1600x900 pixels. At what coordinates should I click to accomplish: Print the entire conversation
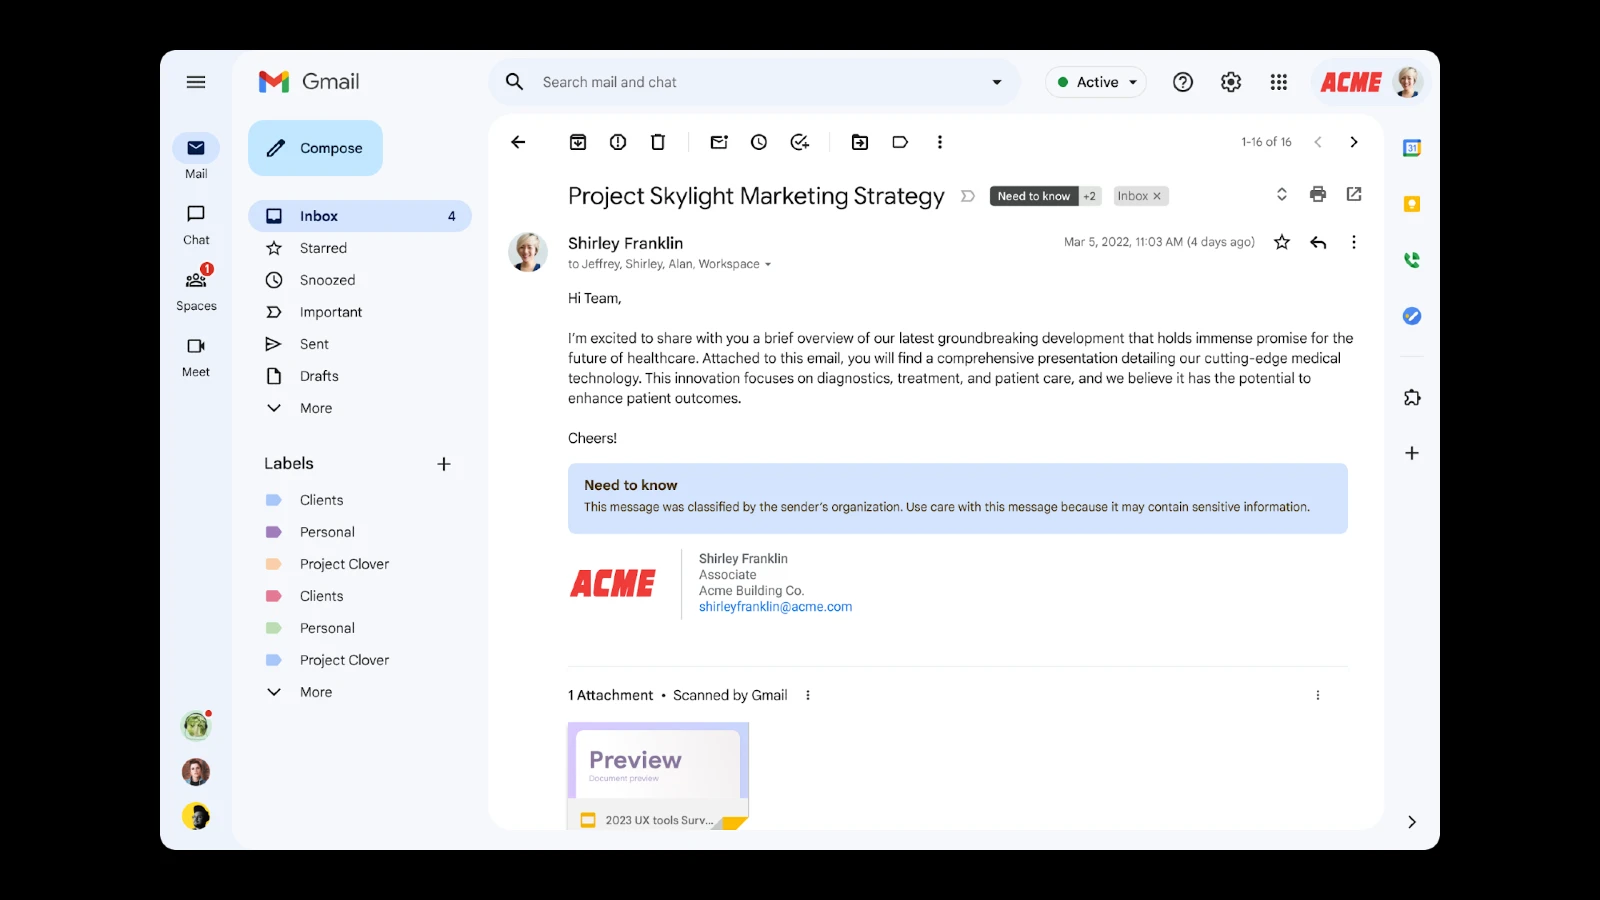click(1318, 194)
